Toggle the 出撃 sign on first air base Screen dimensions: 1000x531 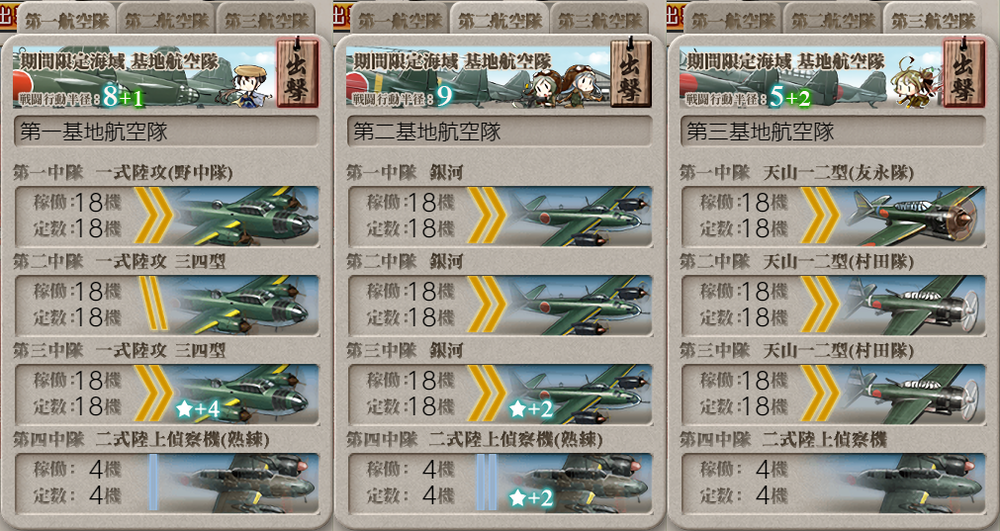tap(297, 73)
